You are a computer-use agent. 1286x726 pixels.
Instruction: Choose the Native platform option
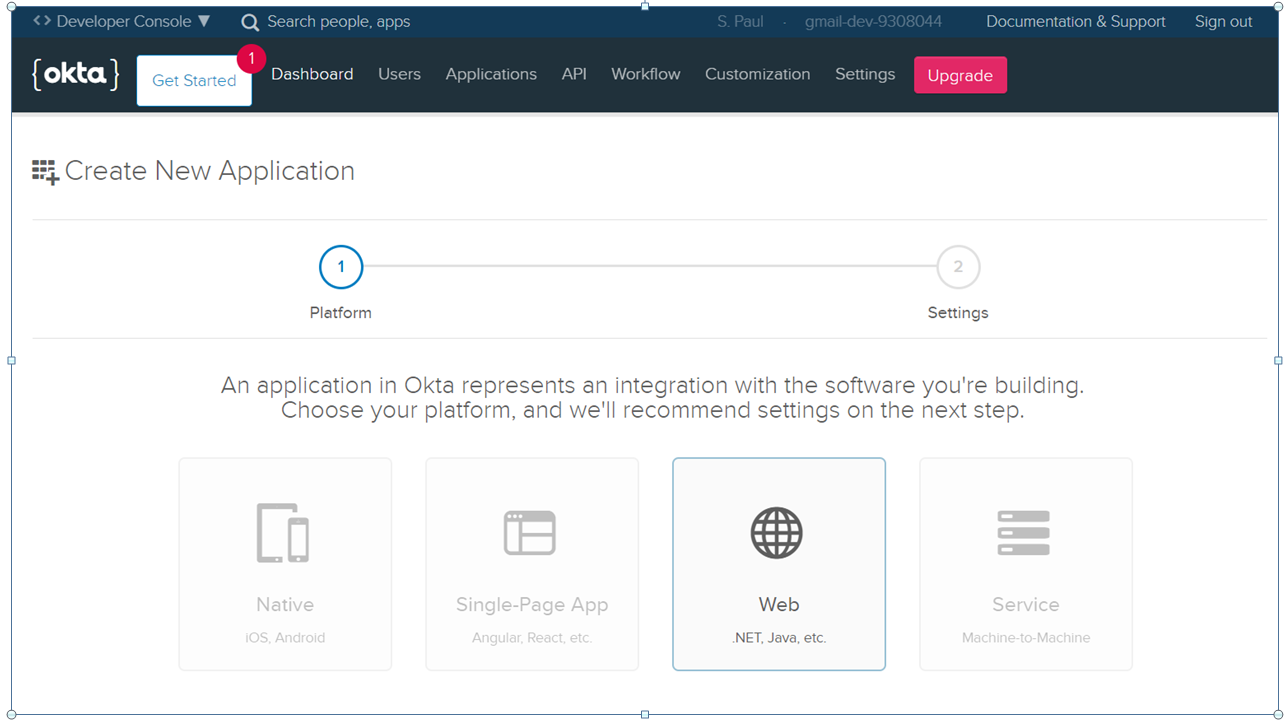pyautogui.click(x=285, y=563)
